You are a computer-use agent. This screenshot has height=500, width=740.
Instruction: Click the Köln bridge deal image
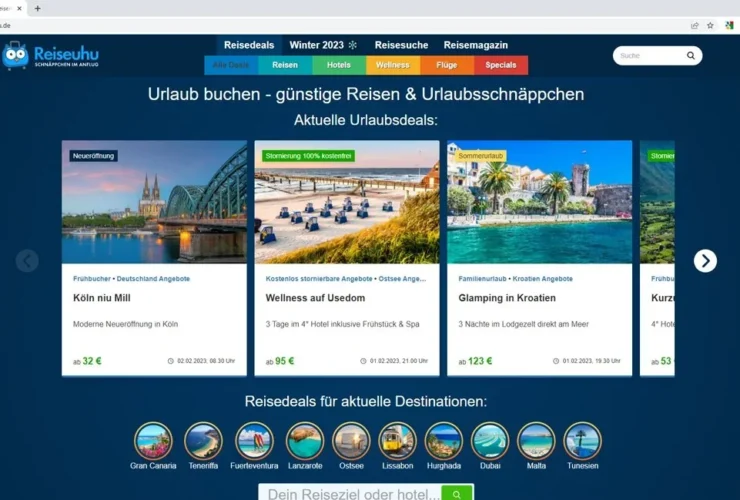click(x=154, y=202)
